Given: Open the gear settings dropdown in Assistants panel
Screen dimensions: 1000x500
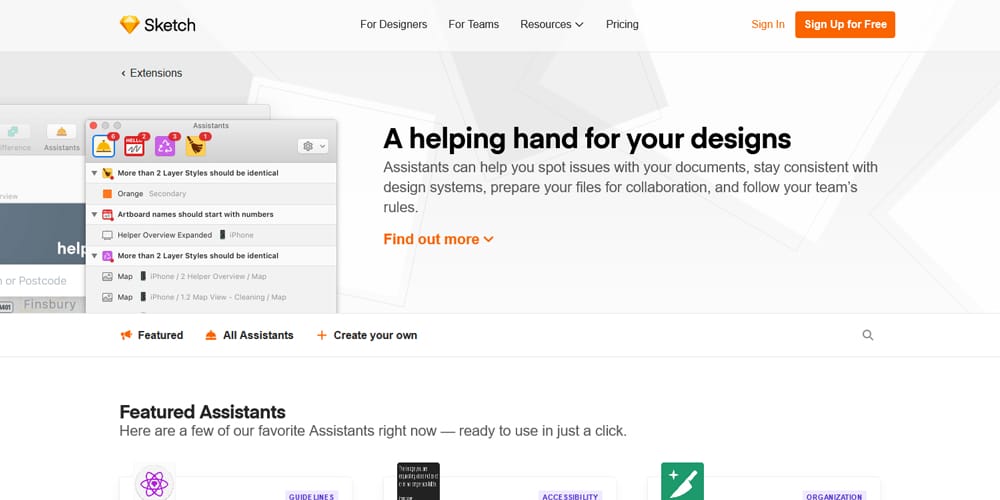Looking at the screenshot, I should pos(313,146).
